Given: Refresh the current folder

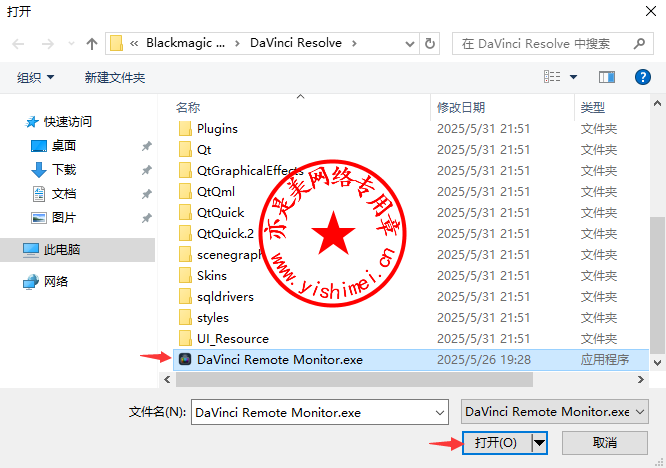Looking at the screenshot, I should pyautogui.click(x=430, y=43).
